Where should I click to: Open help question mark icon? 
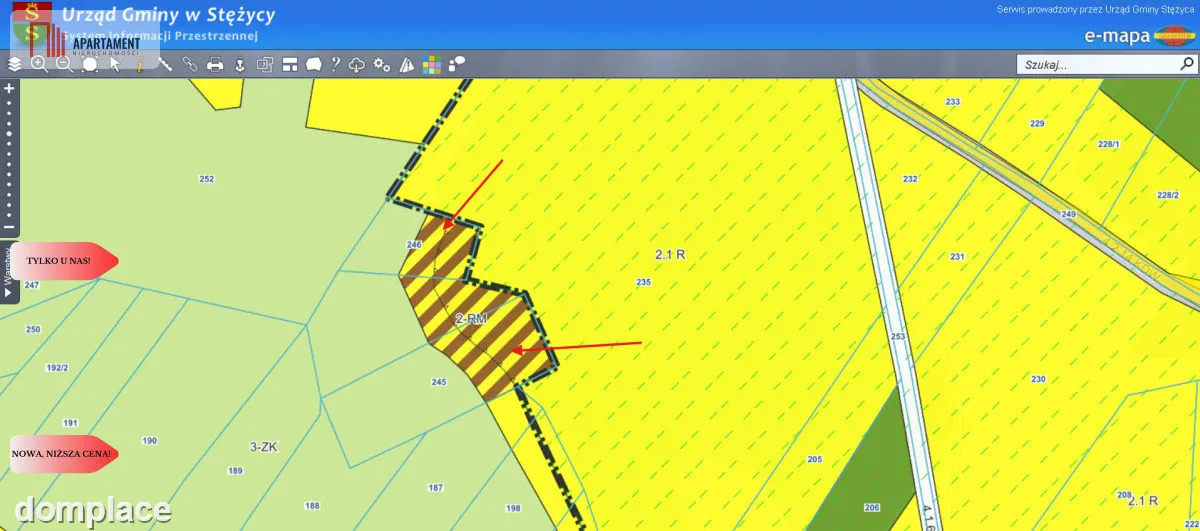tap(335, 64)
